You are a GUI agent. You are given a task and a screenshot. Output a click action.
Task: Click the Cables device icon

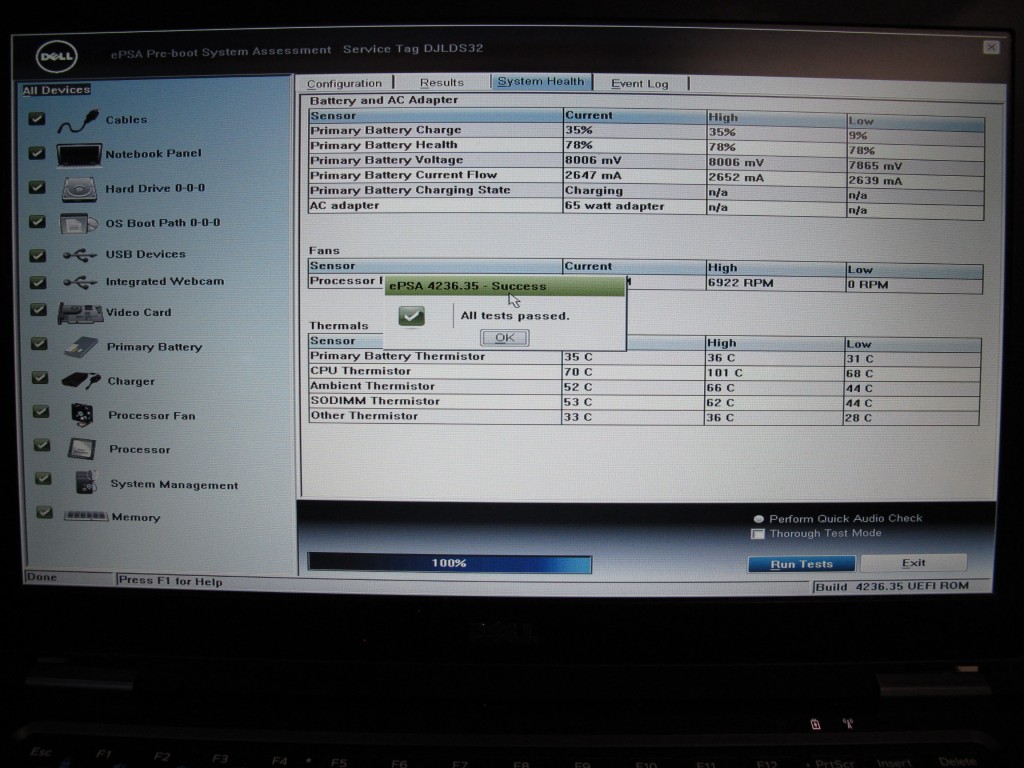click(x=78, y=121)
